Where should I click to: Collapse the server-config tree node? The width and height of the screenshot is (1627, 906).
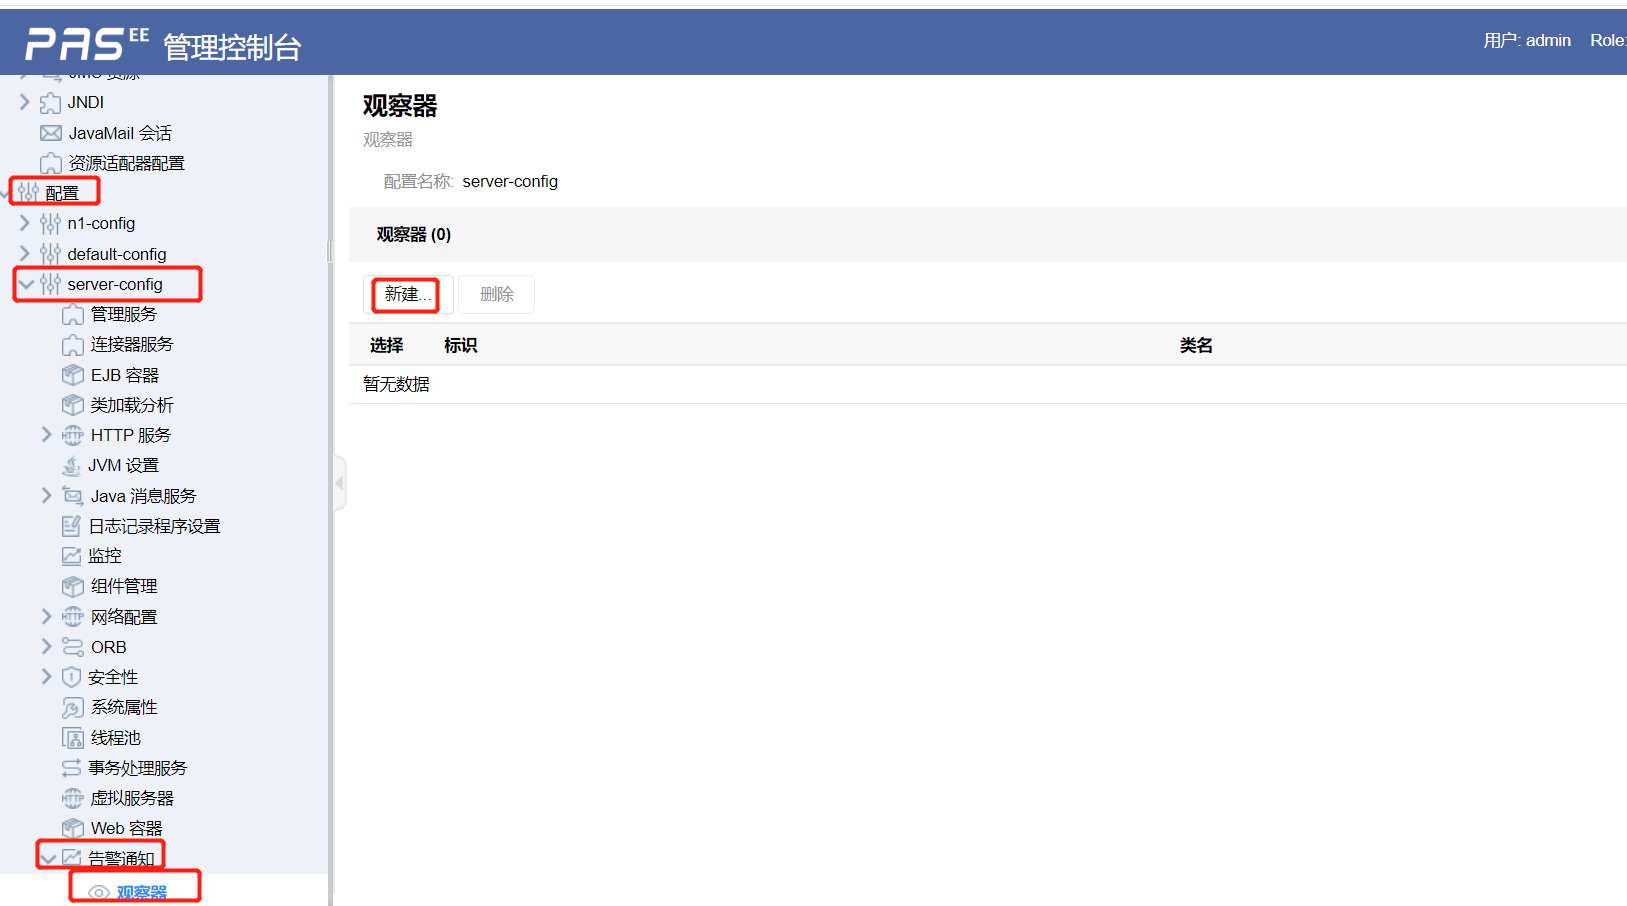27,284
